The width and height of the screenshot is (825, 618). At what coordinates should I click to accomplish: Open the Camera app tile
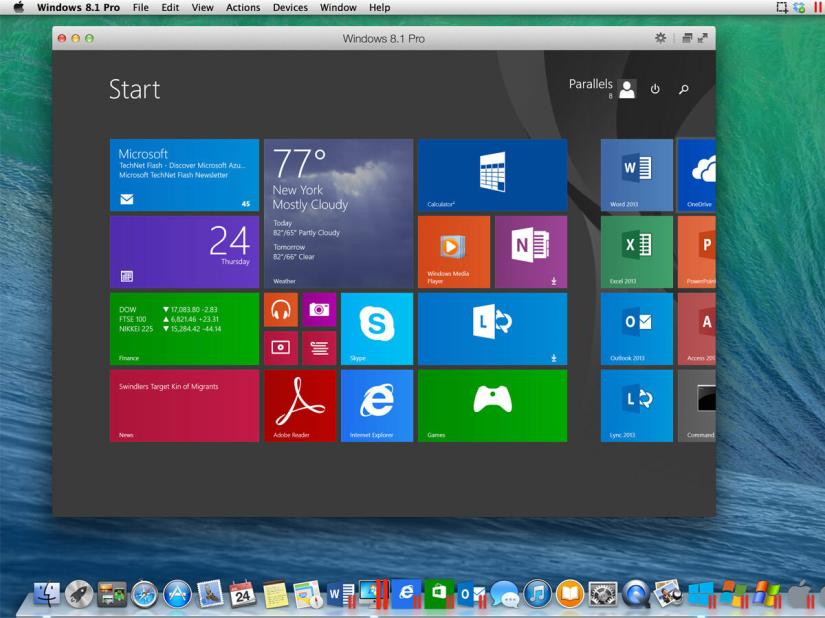pos(319,310)
